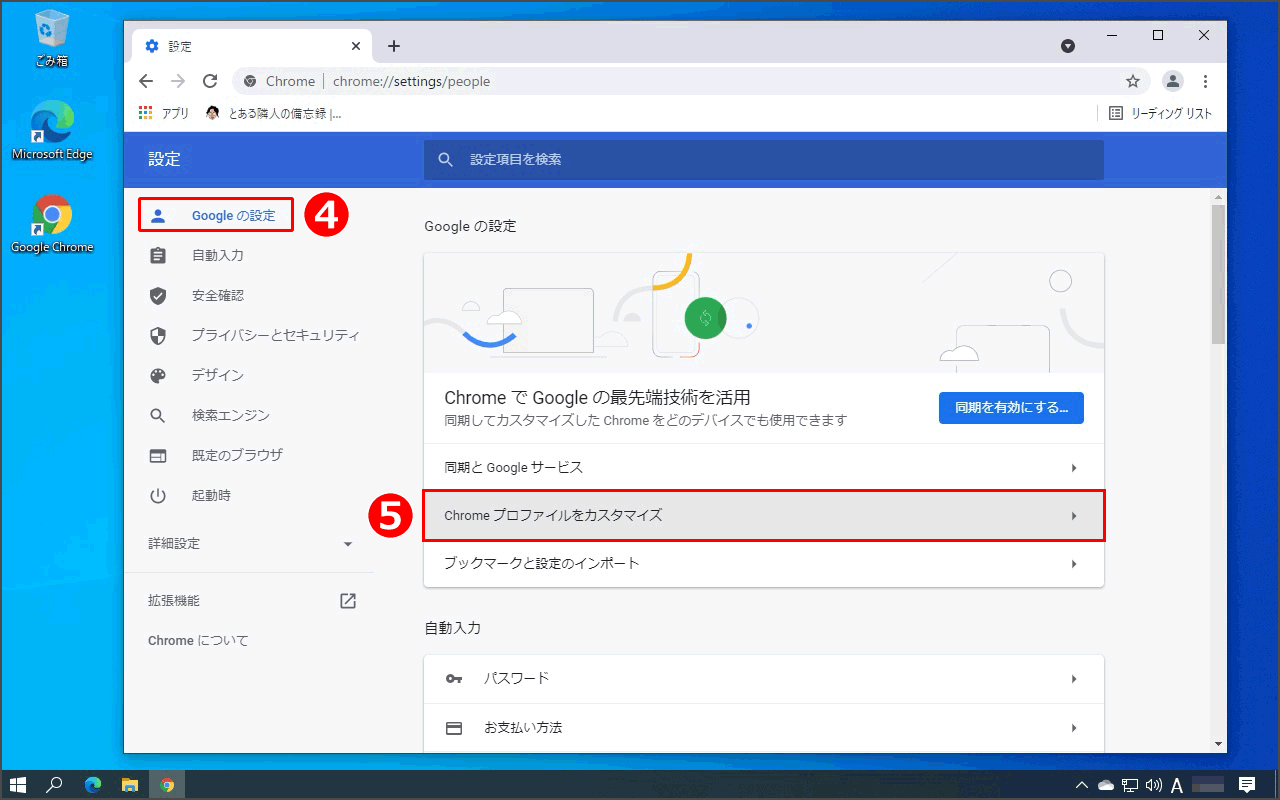Open a new tab with plus button

[394, 46]
